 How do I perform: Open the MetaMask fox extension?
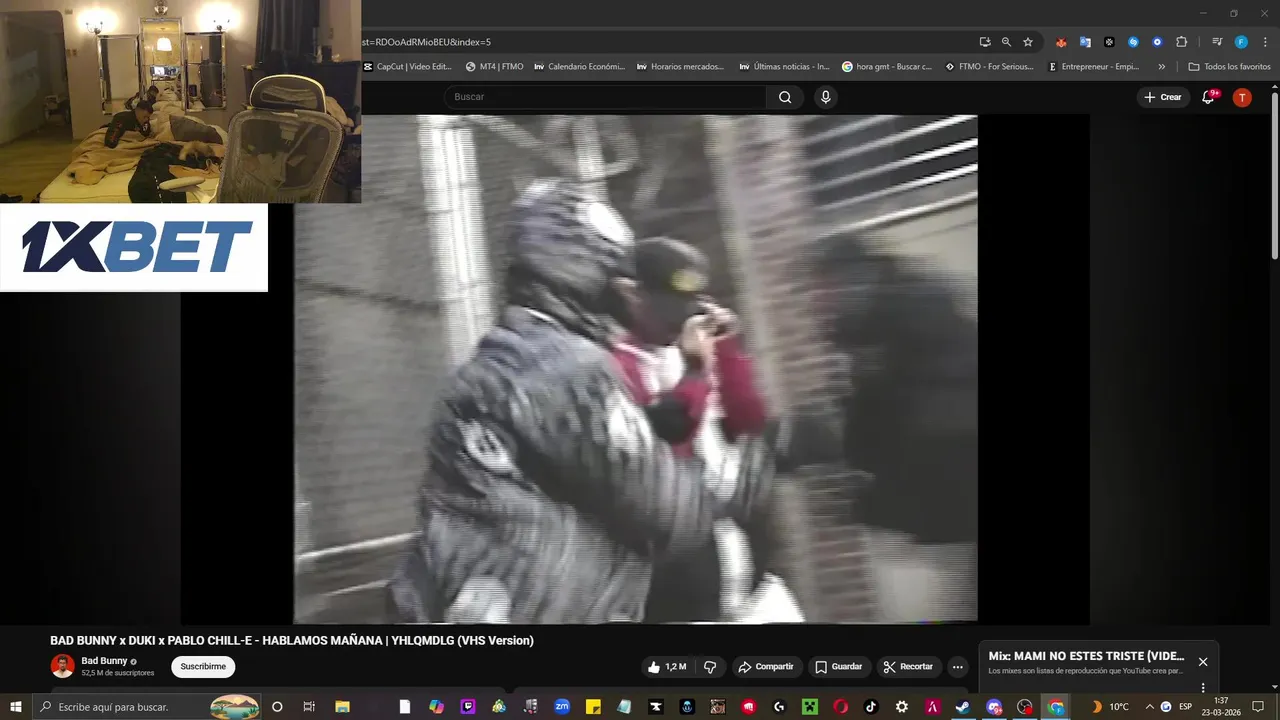pos(1061,42)
